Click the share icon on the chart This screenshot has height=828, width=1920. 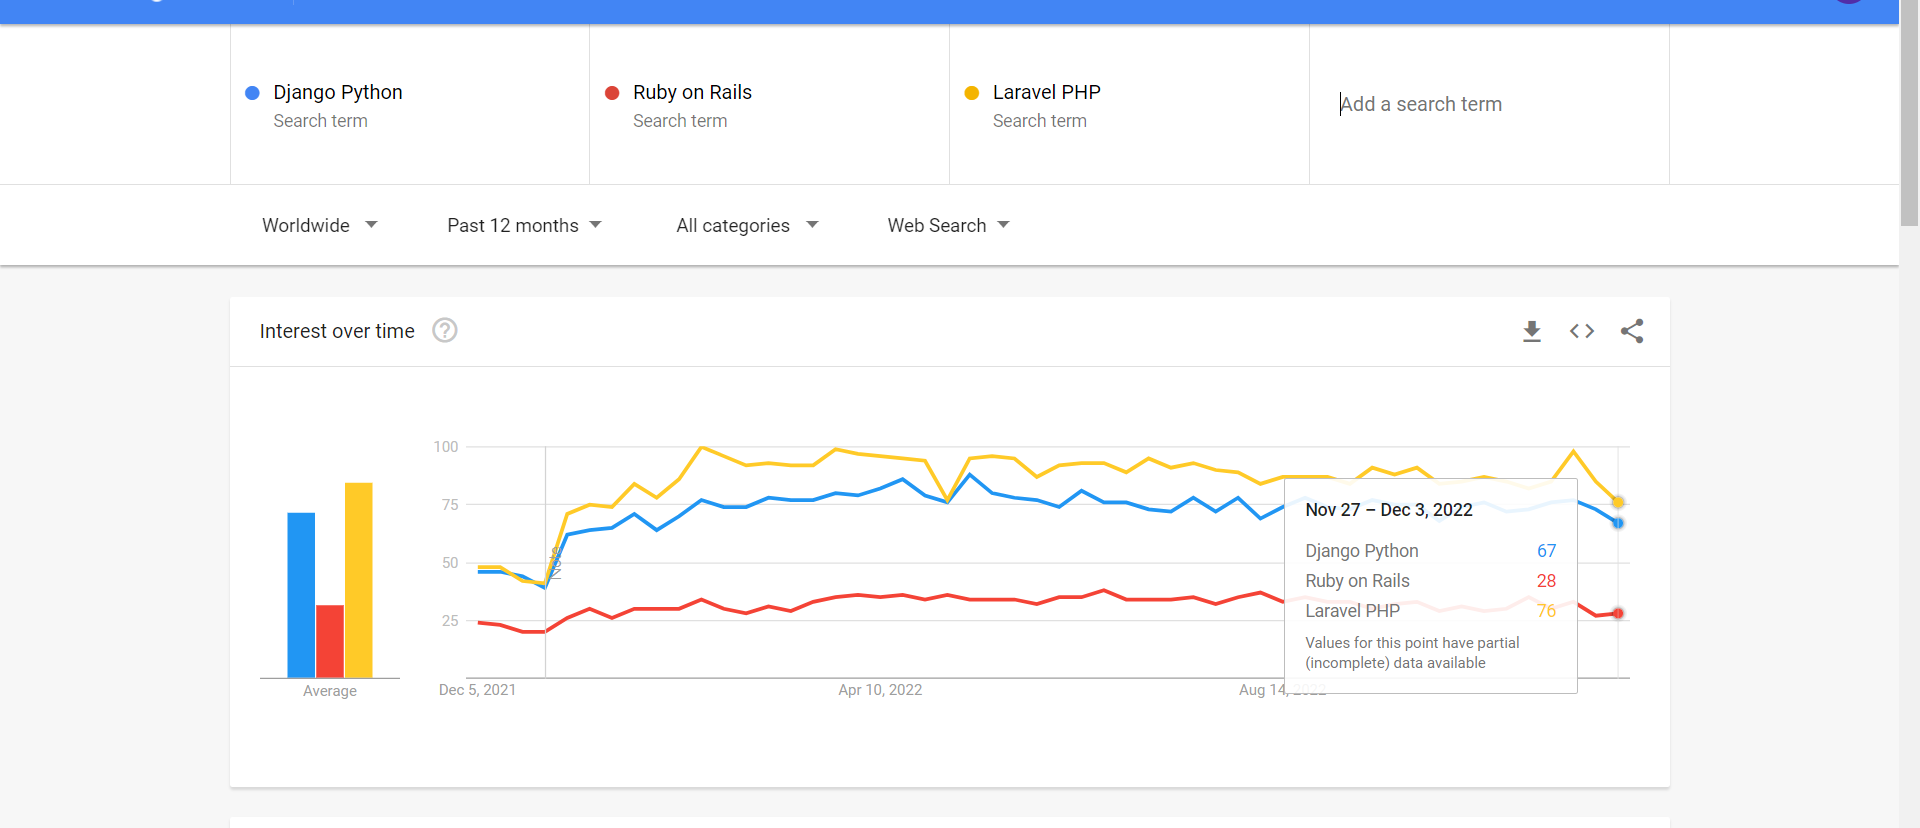click(x=1632, y=331)
